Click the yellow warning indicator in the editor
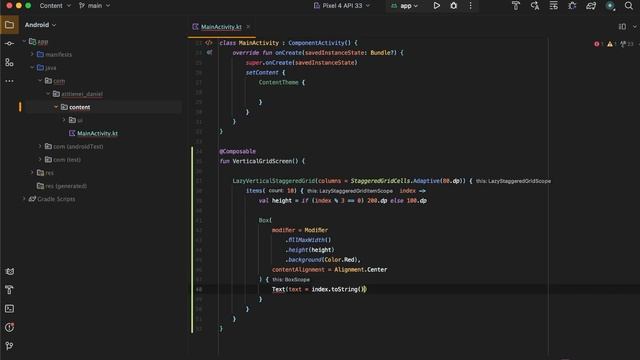 tap(611, 44)
